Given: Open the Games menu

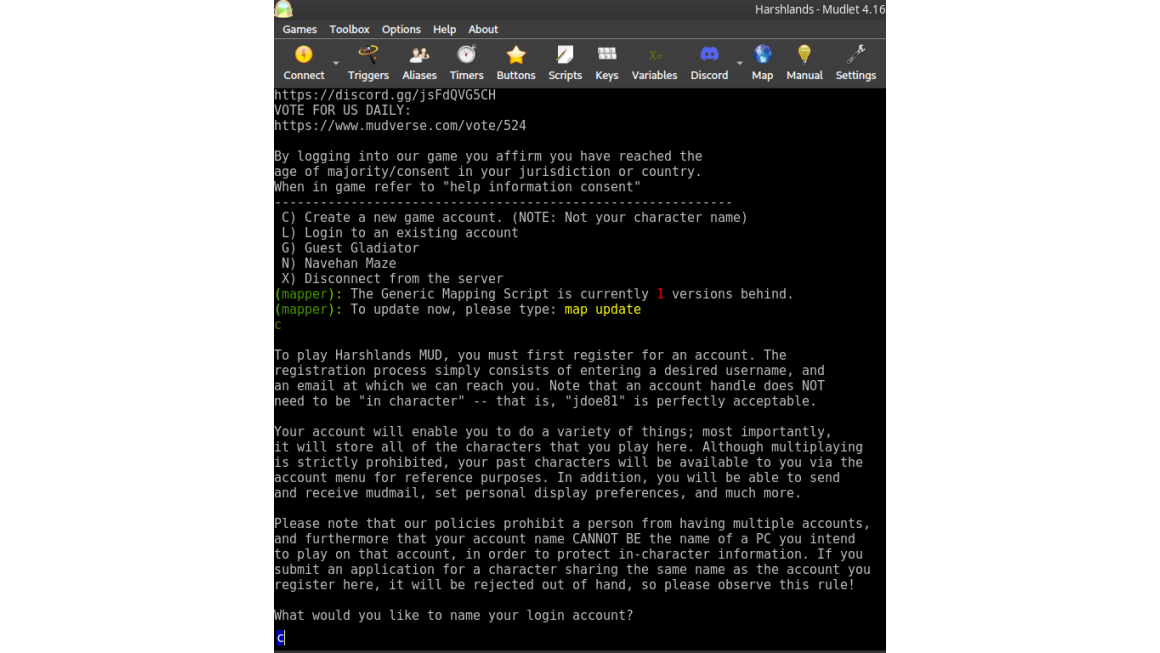Looking at the screenshot, I should (299, 30).
